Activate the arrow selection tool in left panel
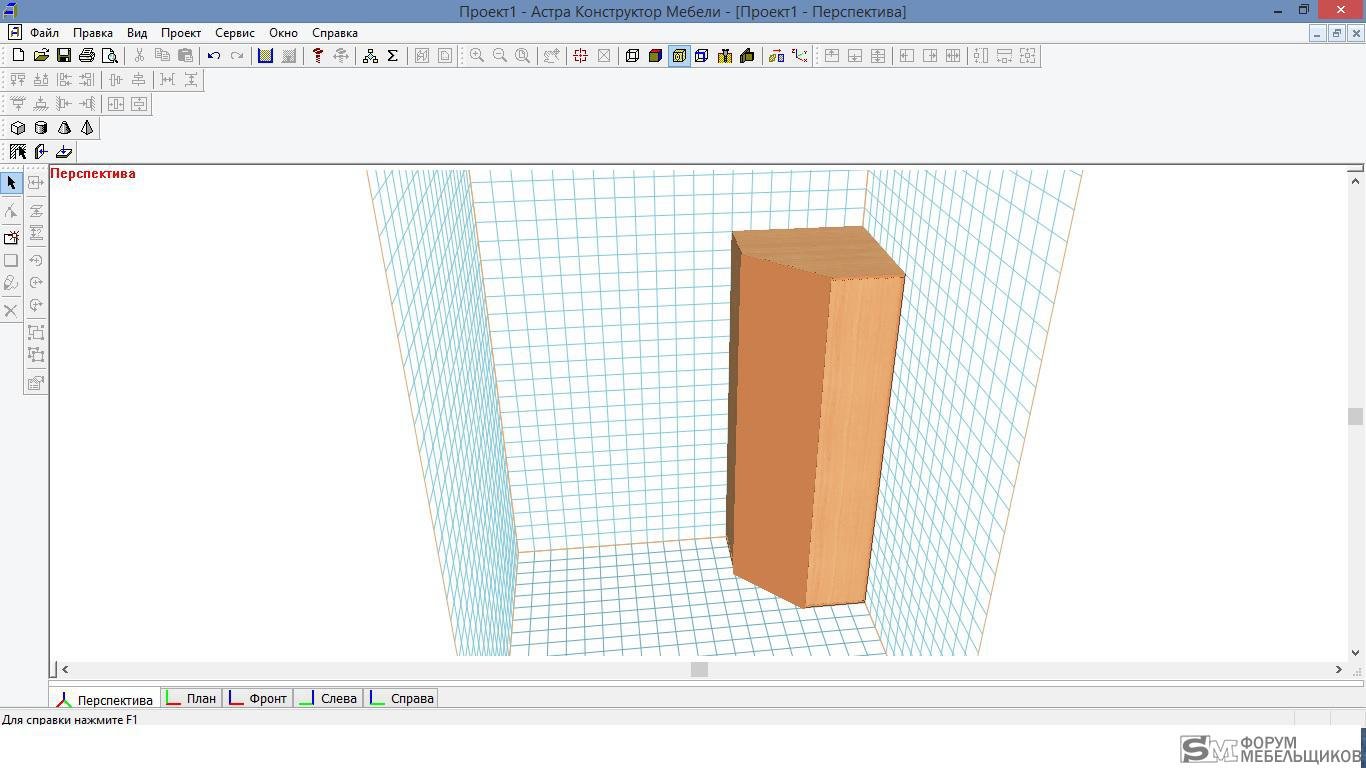Image resolution: width=1366 pixels, height=768 pixels. pos(11,183)
